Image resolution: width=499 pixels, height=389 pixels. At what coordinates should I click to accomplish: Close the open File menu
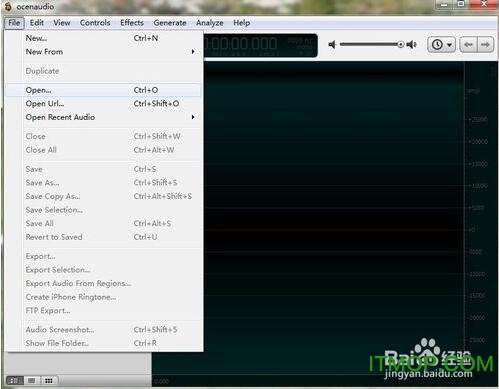(x=14, y=23)
